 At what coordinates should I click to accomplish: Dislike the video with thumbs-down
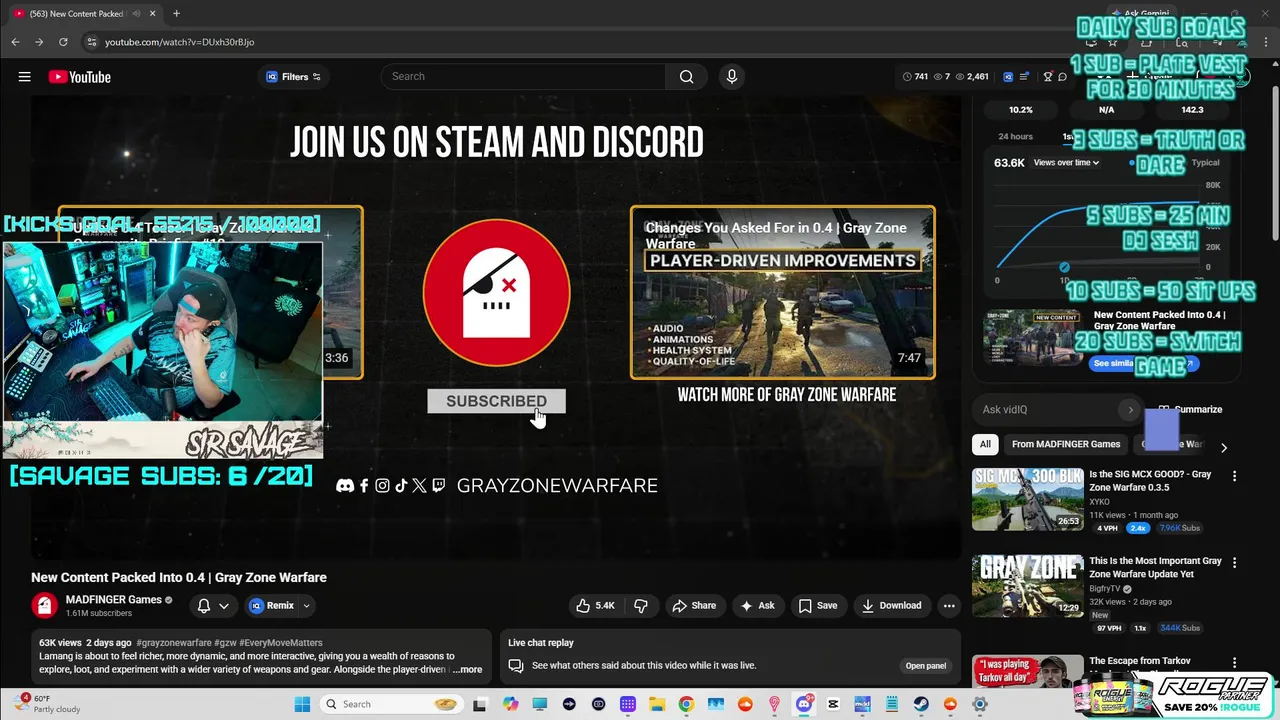click(x=641, y=605)
